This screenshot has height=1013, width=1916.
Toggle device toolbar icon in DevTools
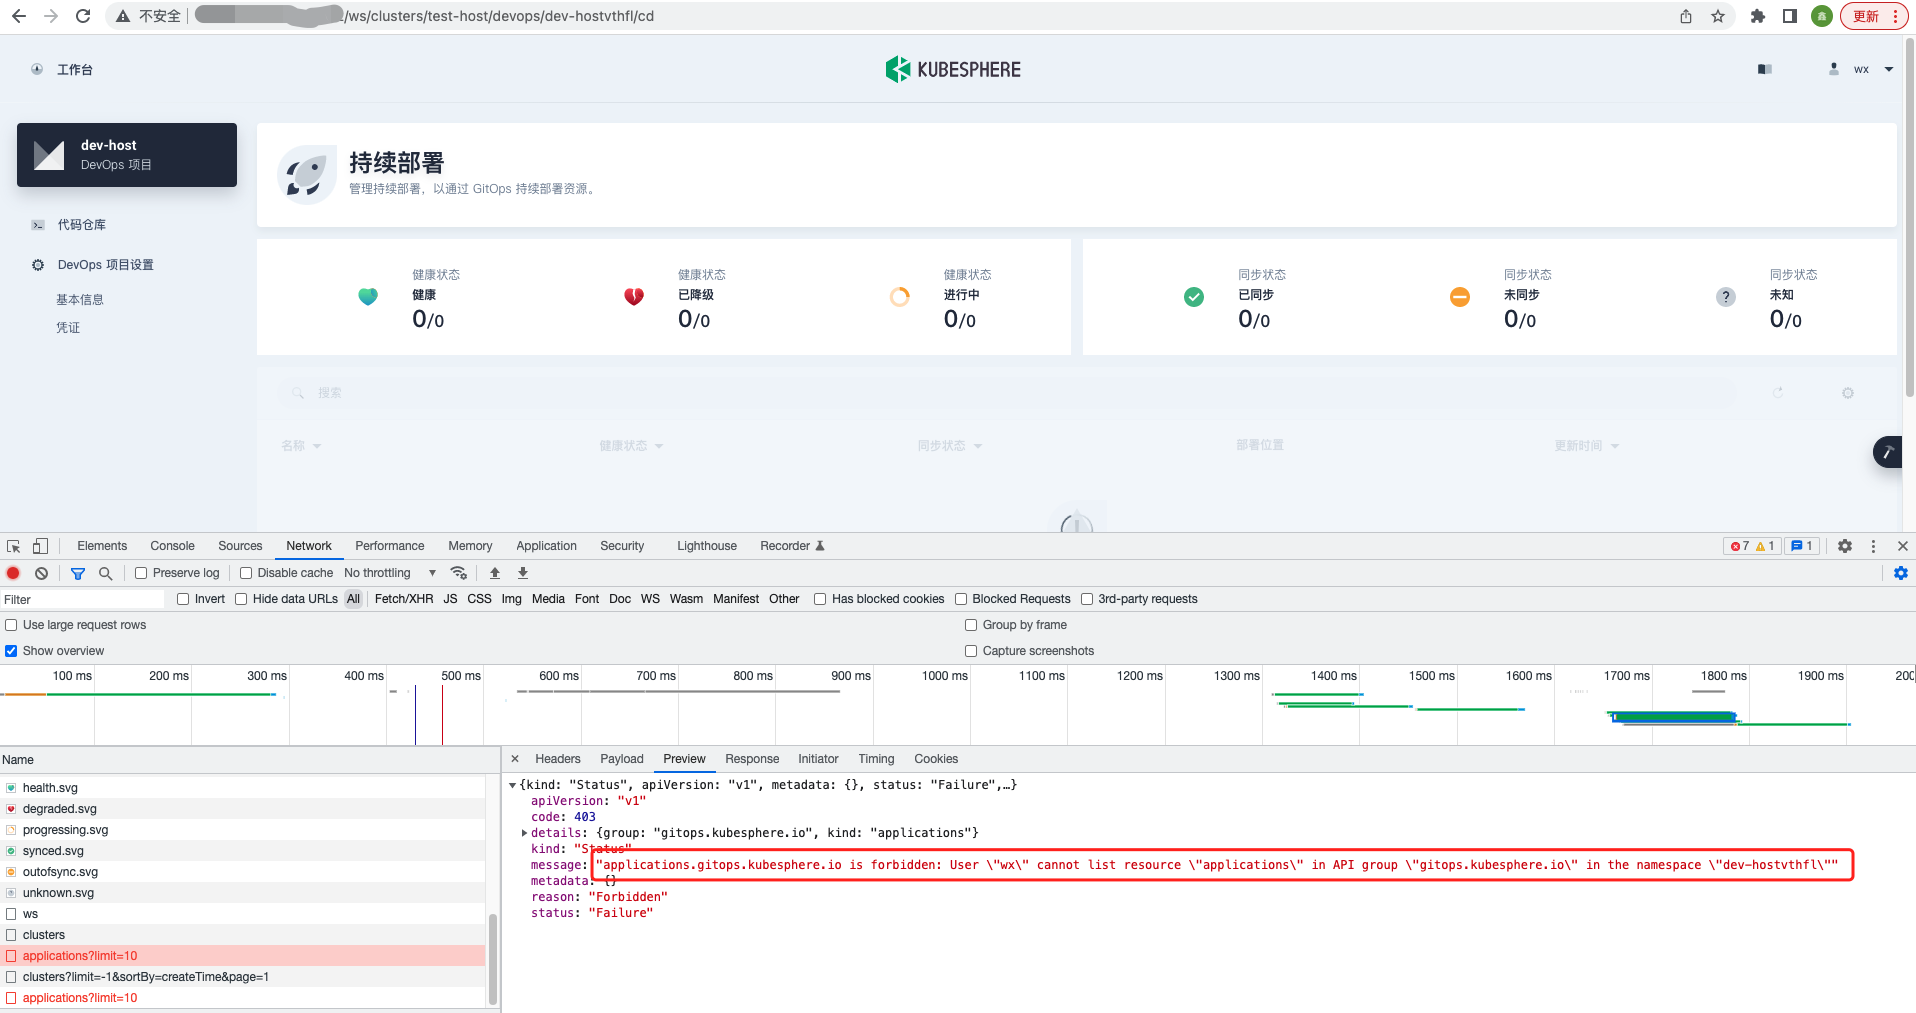(x=40, y=546)
